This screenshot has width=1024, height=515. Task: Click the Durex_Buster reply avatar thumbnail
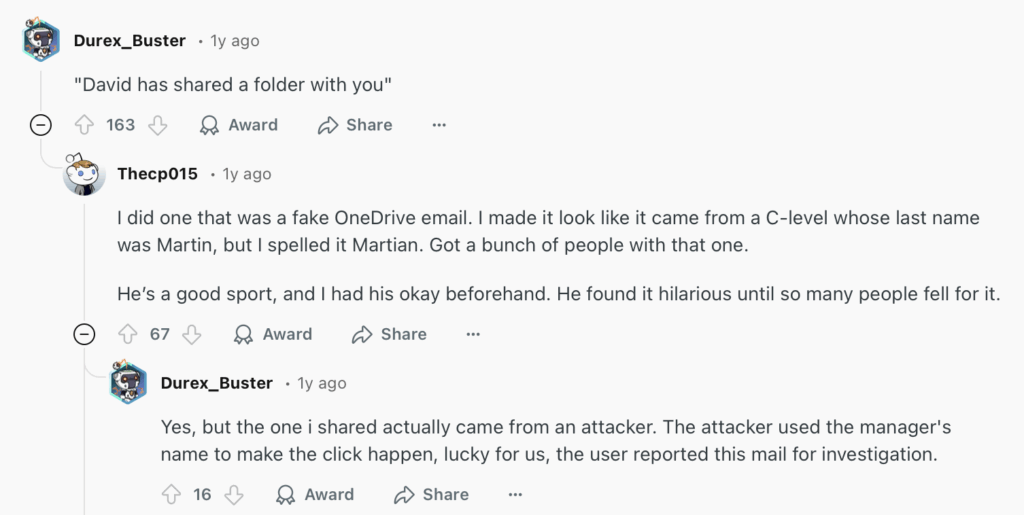(x=128, y=382)
